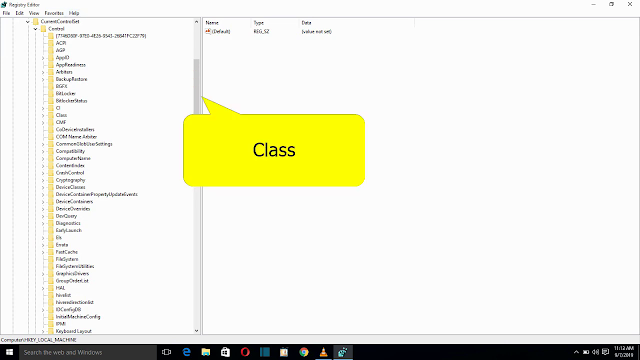
Task: Open the File menu
Action: 6,13
